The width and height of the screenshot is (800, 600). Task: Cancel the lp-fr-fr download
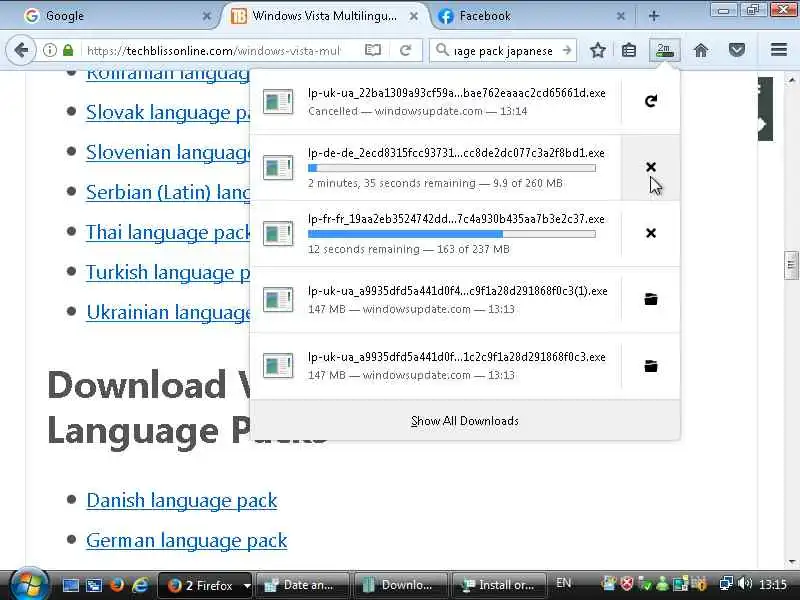point(651,233)
